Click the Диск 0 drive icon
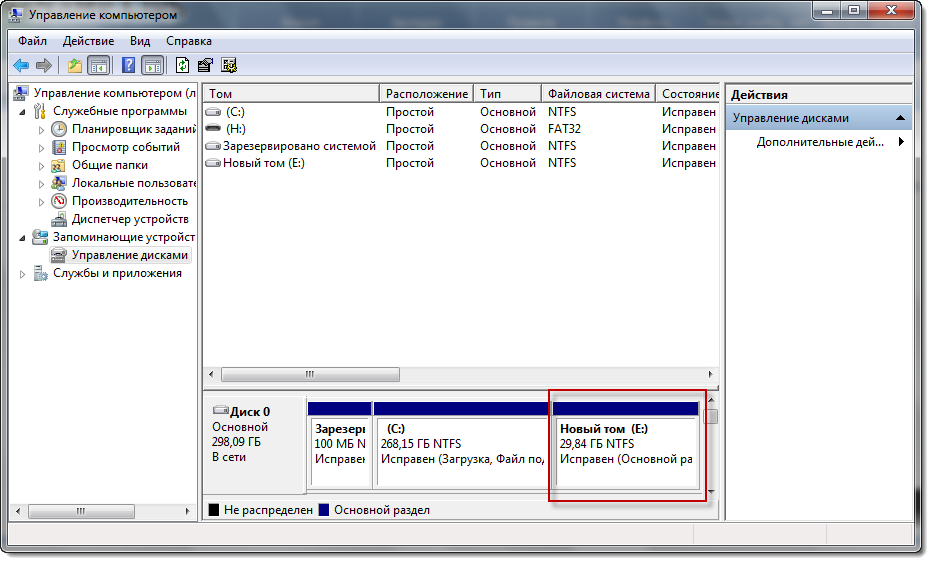This screenshot has height=563, width=932. 221,410
